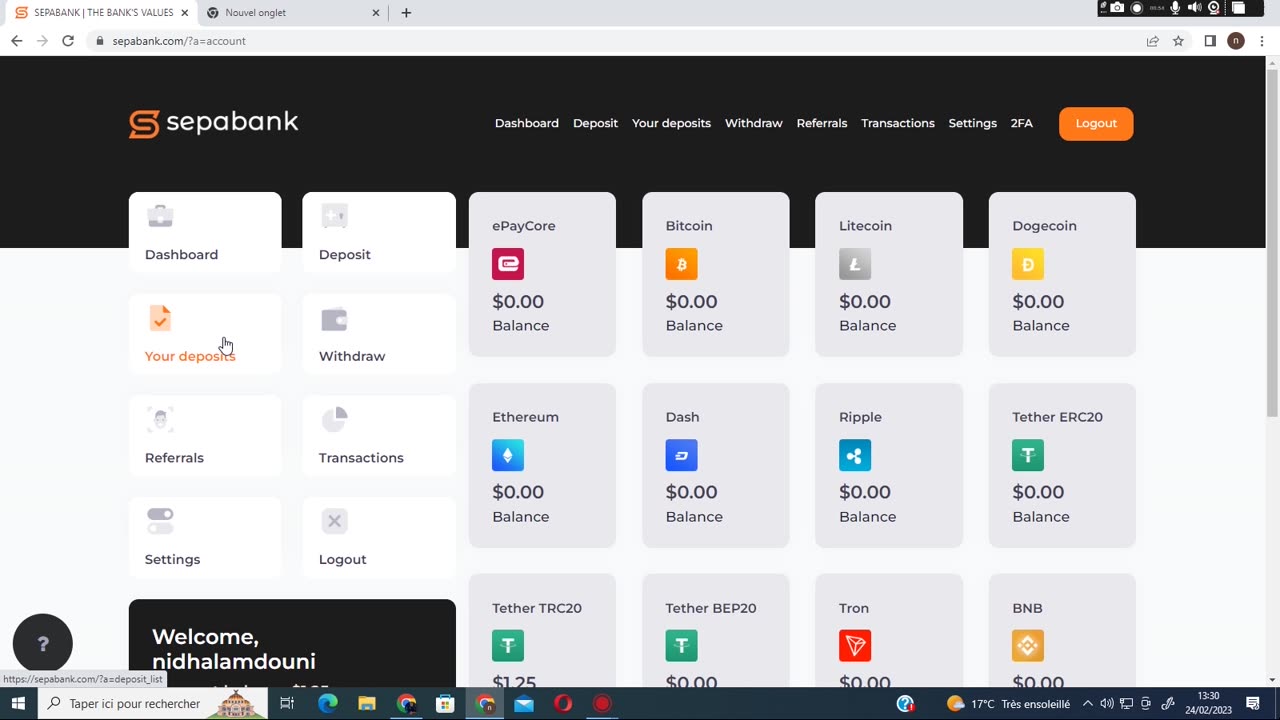Share this page via address bar icon
This screenshot has width=1280, height=720.
tap(1153, 41)
